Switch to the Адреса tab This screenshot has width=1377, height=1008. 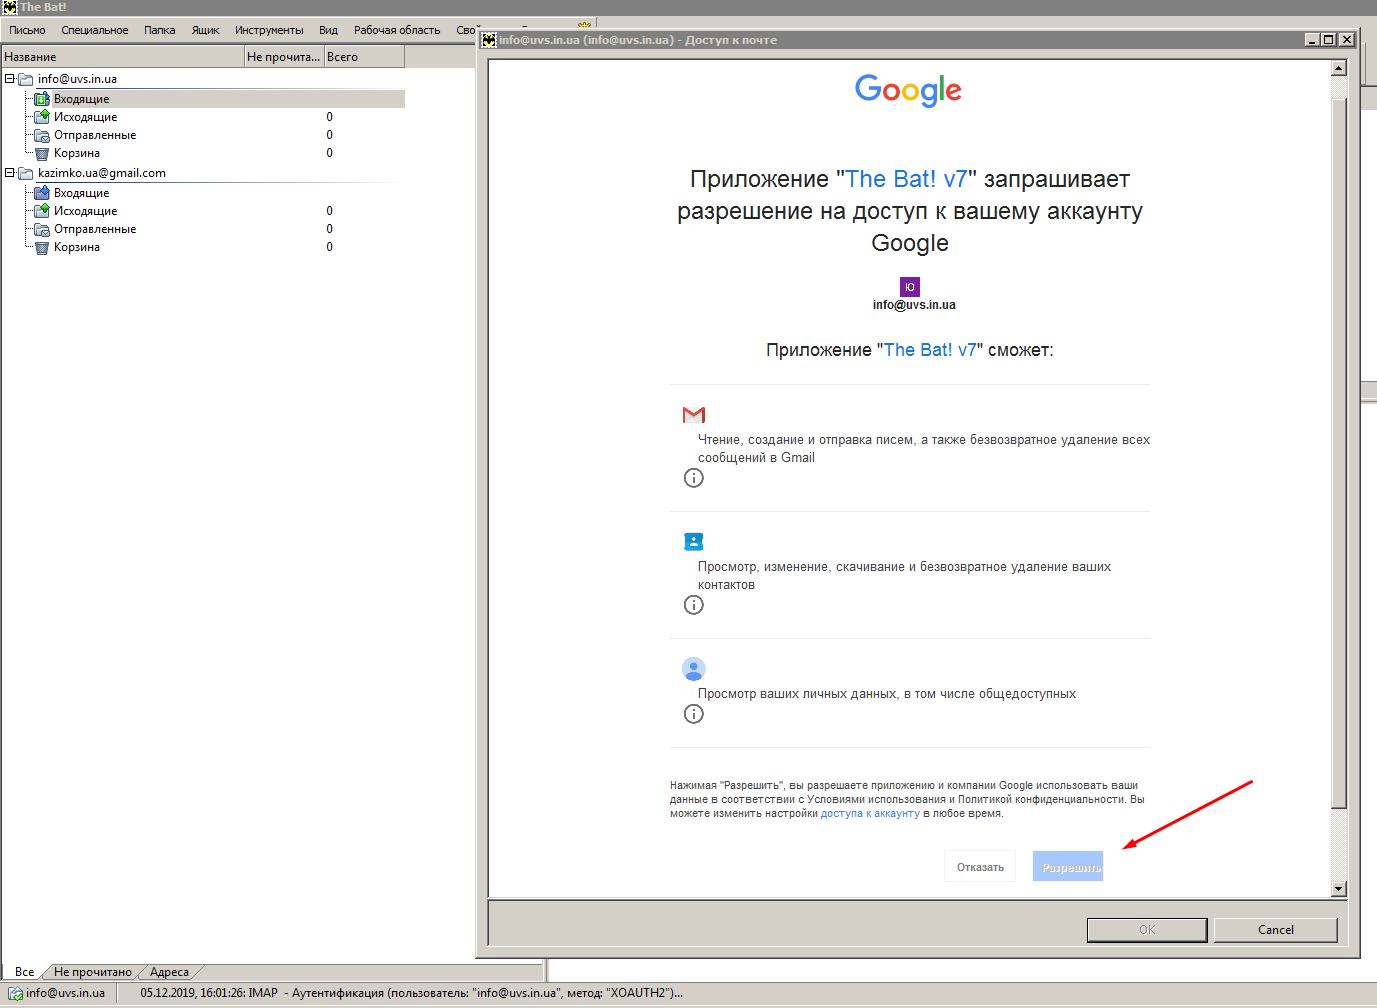click(169, 972)
